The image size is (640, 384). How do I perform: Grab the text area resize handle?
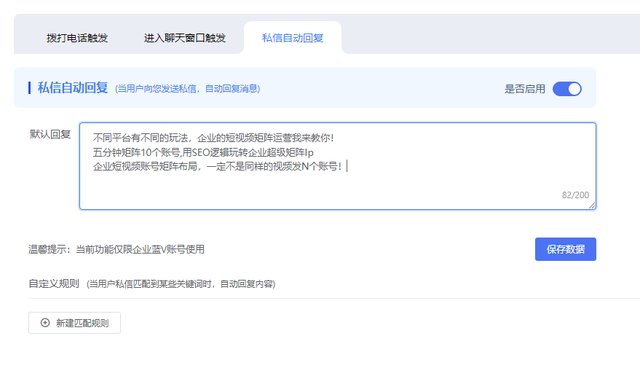pos(592,206)
